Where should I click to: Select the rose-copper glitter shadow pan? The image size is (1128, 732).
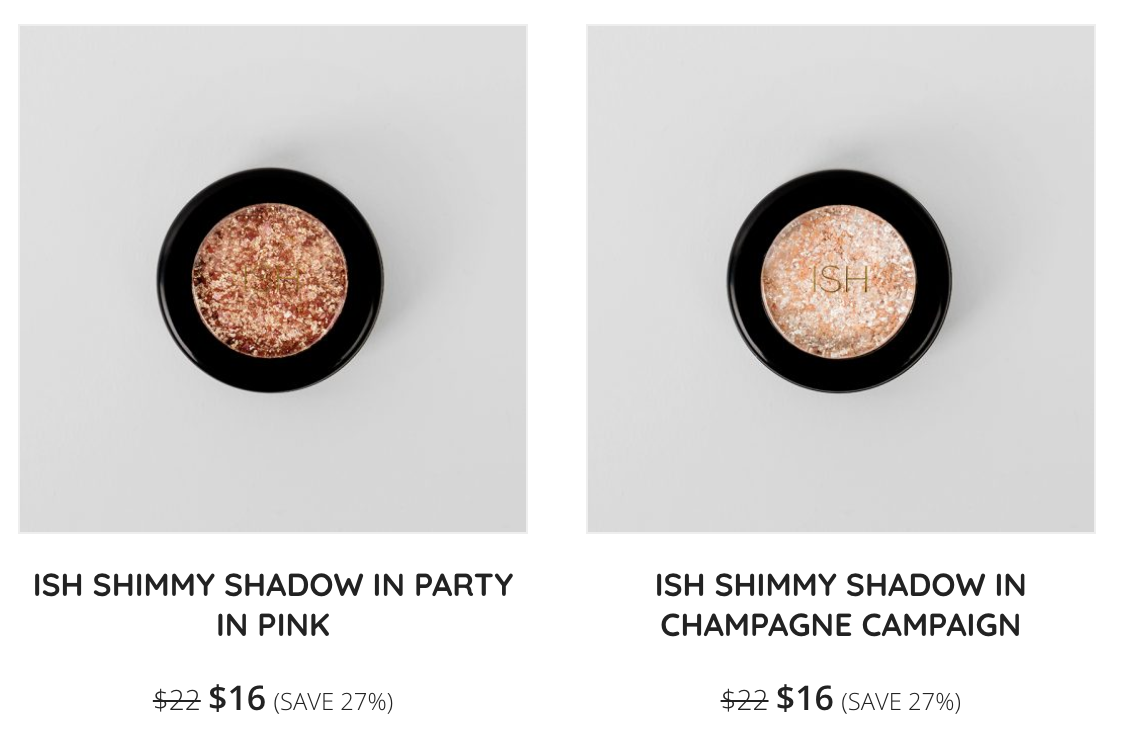pyautogui.click(x=270, y=280)
